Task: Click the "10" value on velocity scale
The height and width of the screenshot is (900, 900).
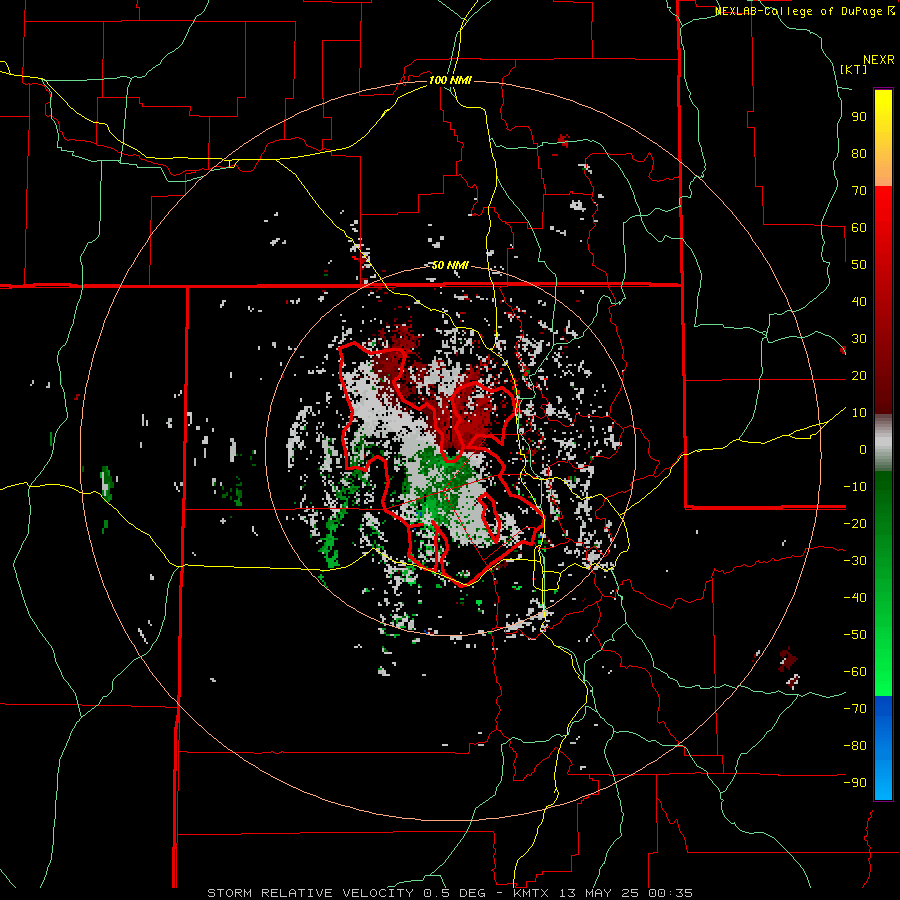Action: [859, 413]
